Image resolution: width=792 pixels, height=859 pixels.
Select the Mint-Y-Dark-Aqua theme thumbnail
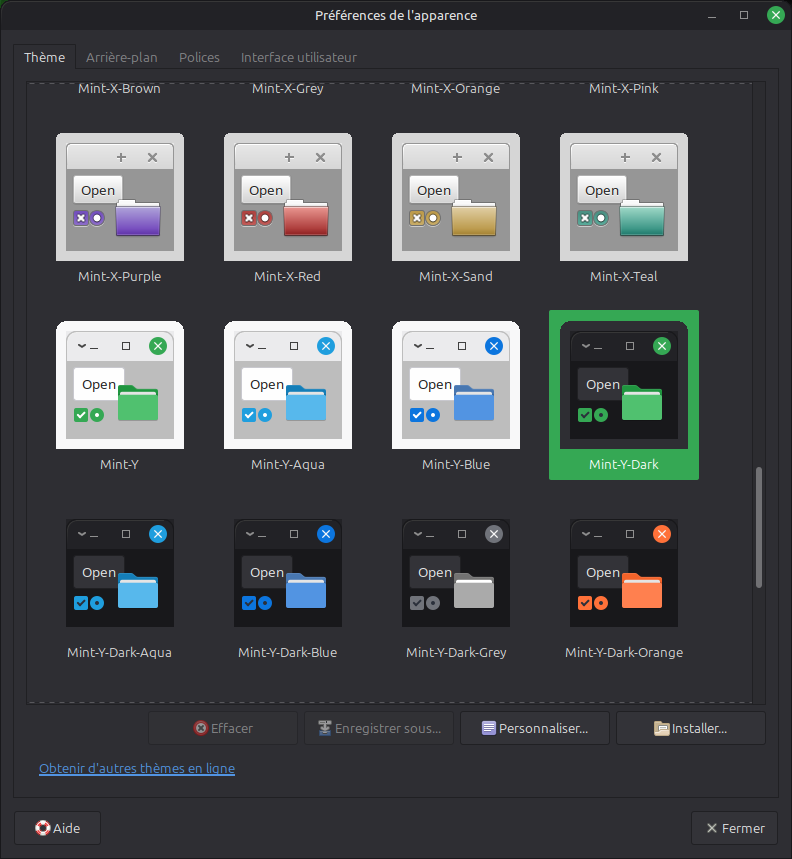click(x=120, y=573)
